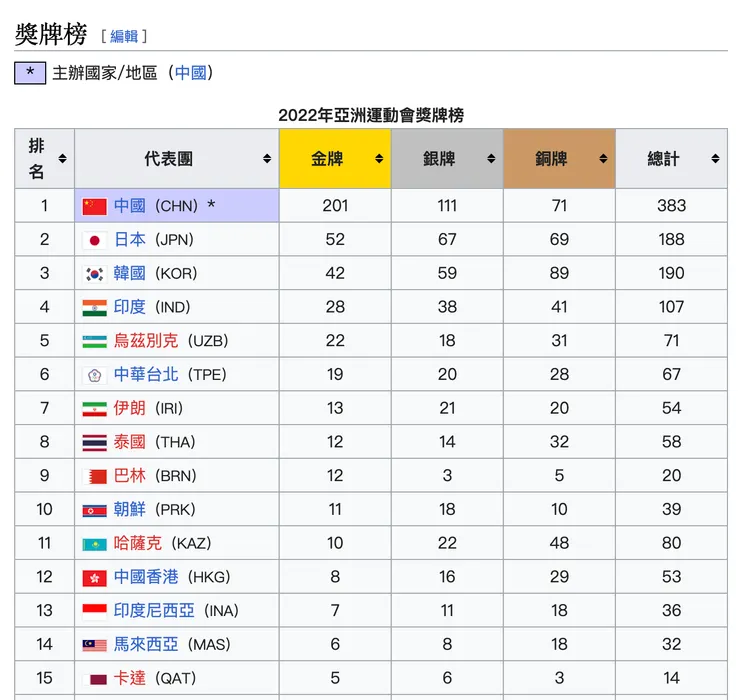Click the Japan flag icon
740x700 pixels.
pos(94,240)
